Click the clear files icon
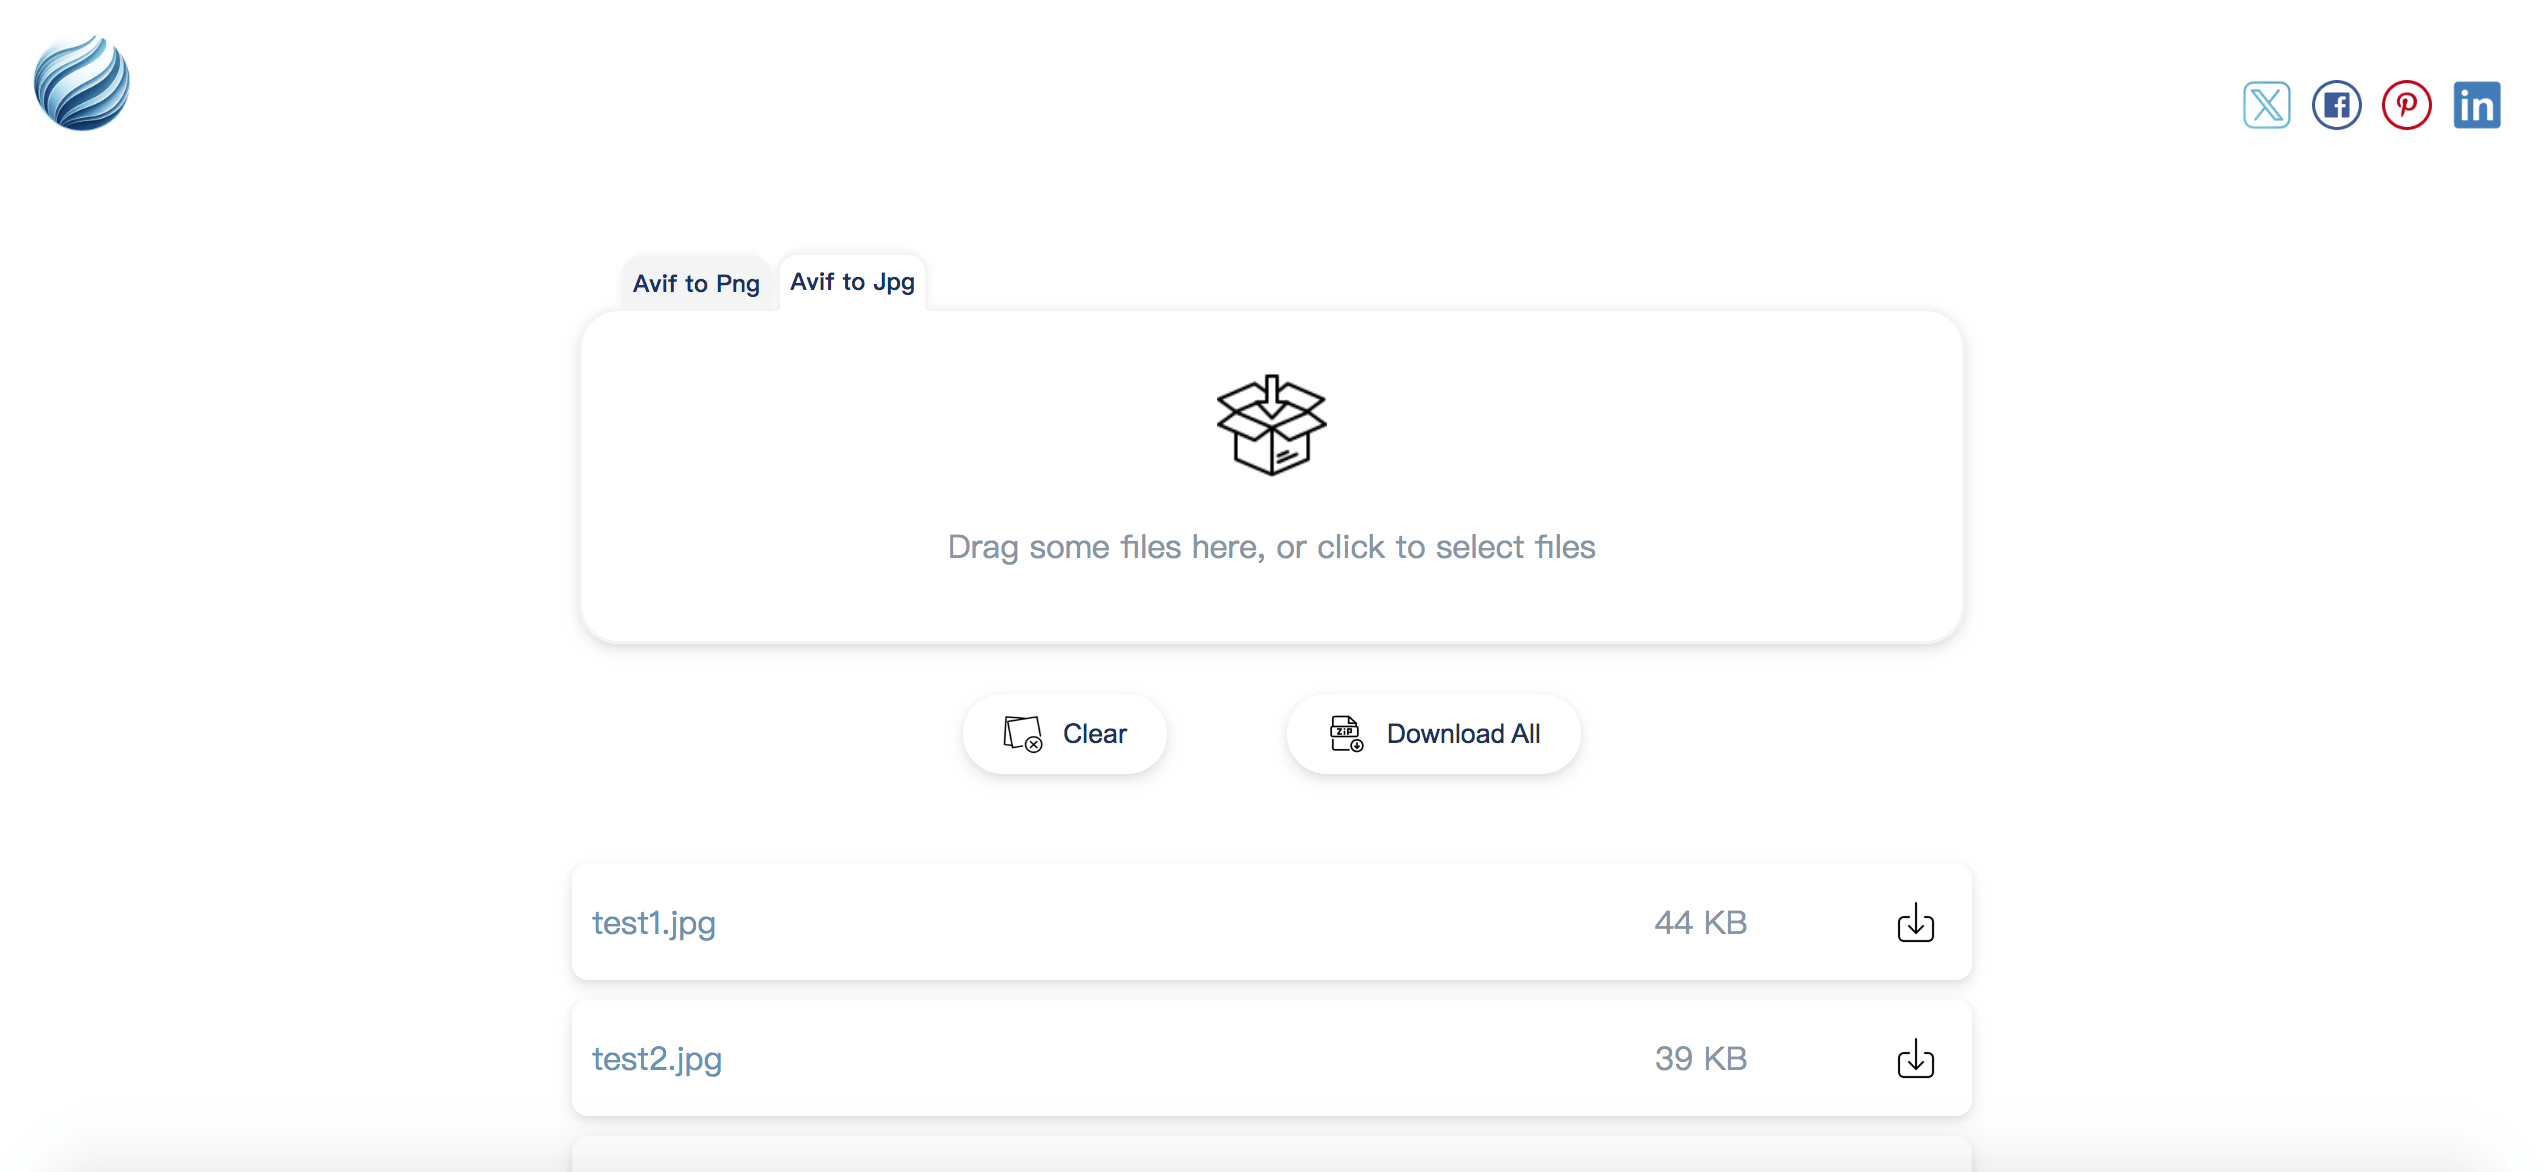Viewport: 2548px width, 1172px height. pyautogui.click(x=1022, y=734)
